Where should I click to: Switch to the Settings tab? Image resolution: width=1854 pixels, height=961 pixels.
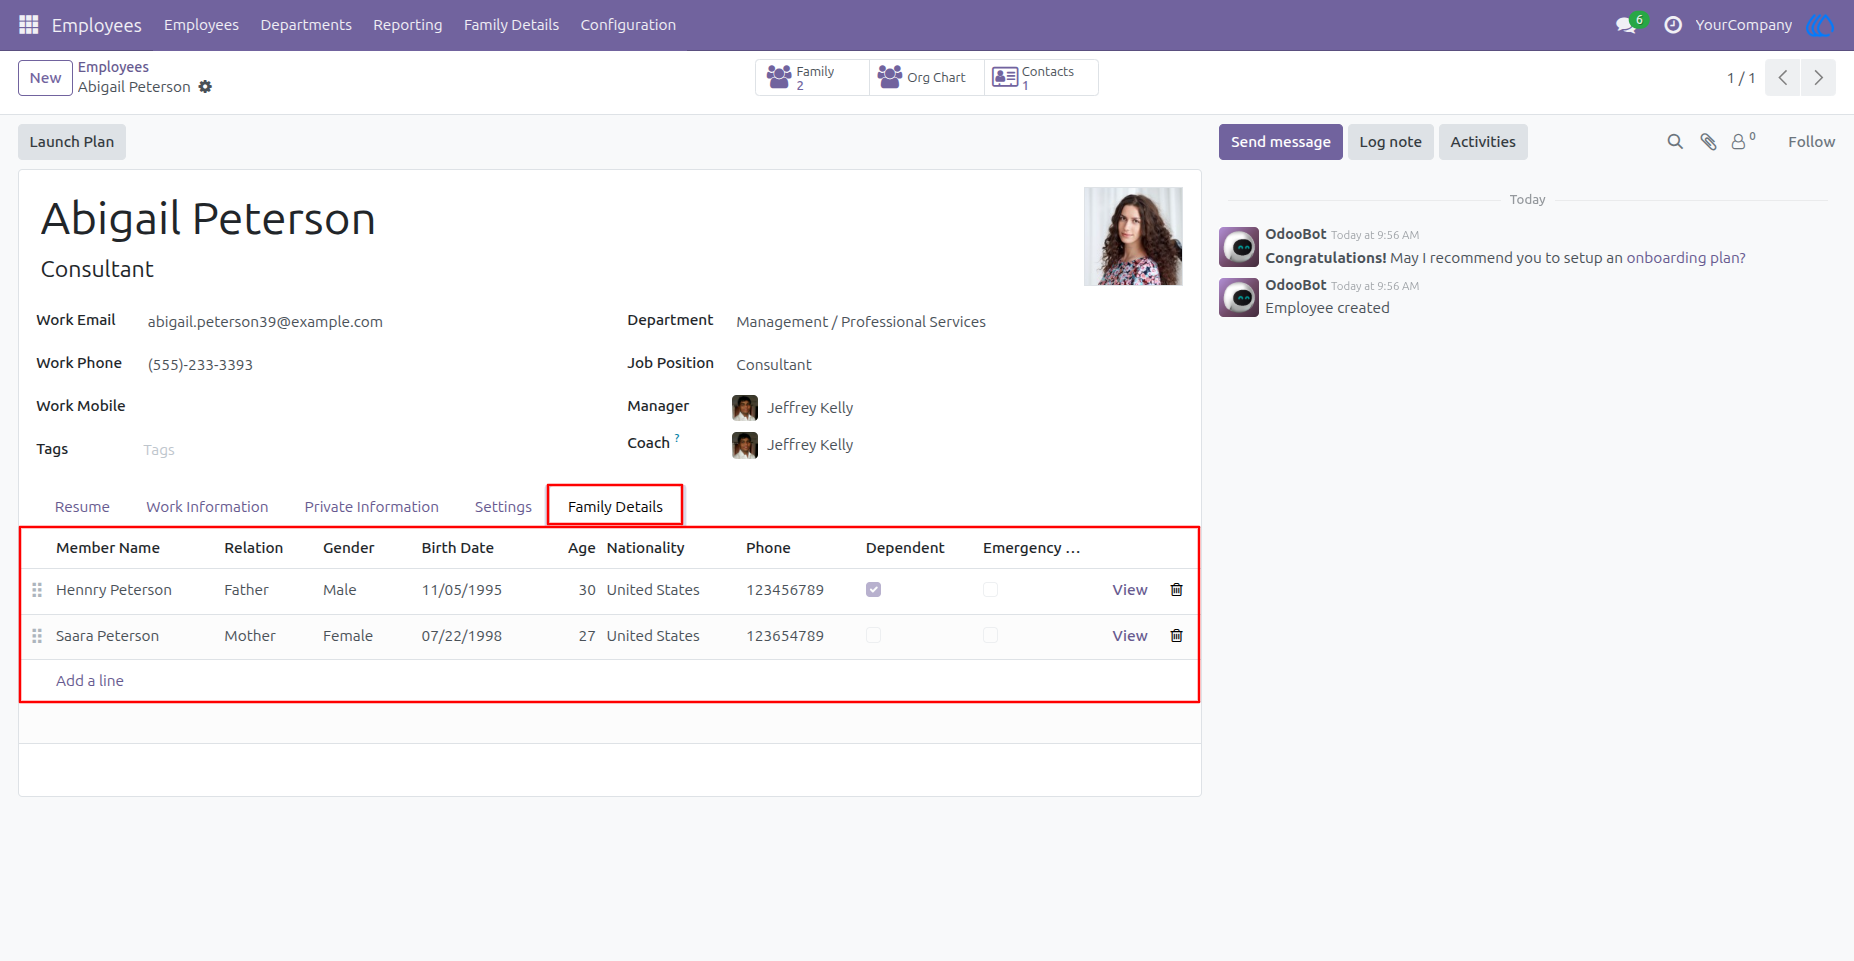pos(503,507)
